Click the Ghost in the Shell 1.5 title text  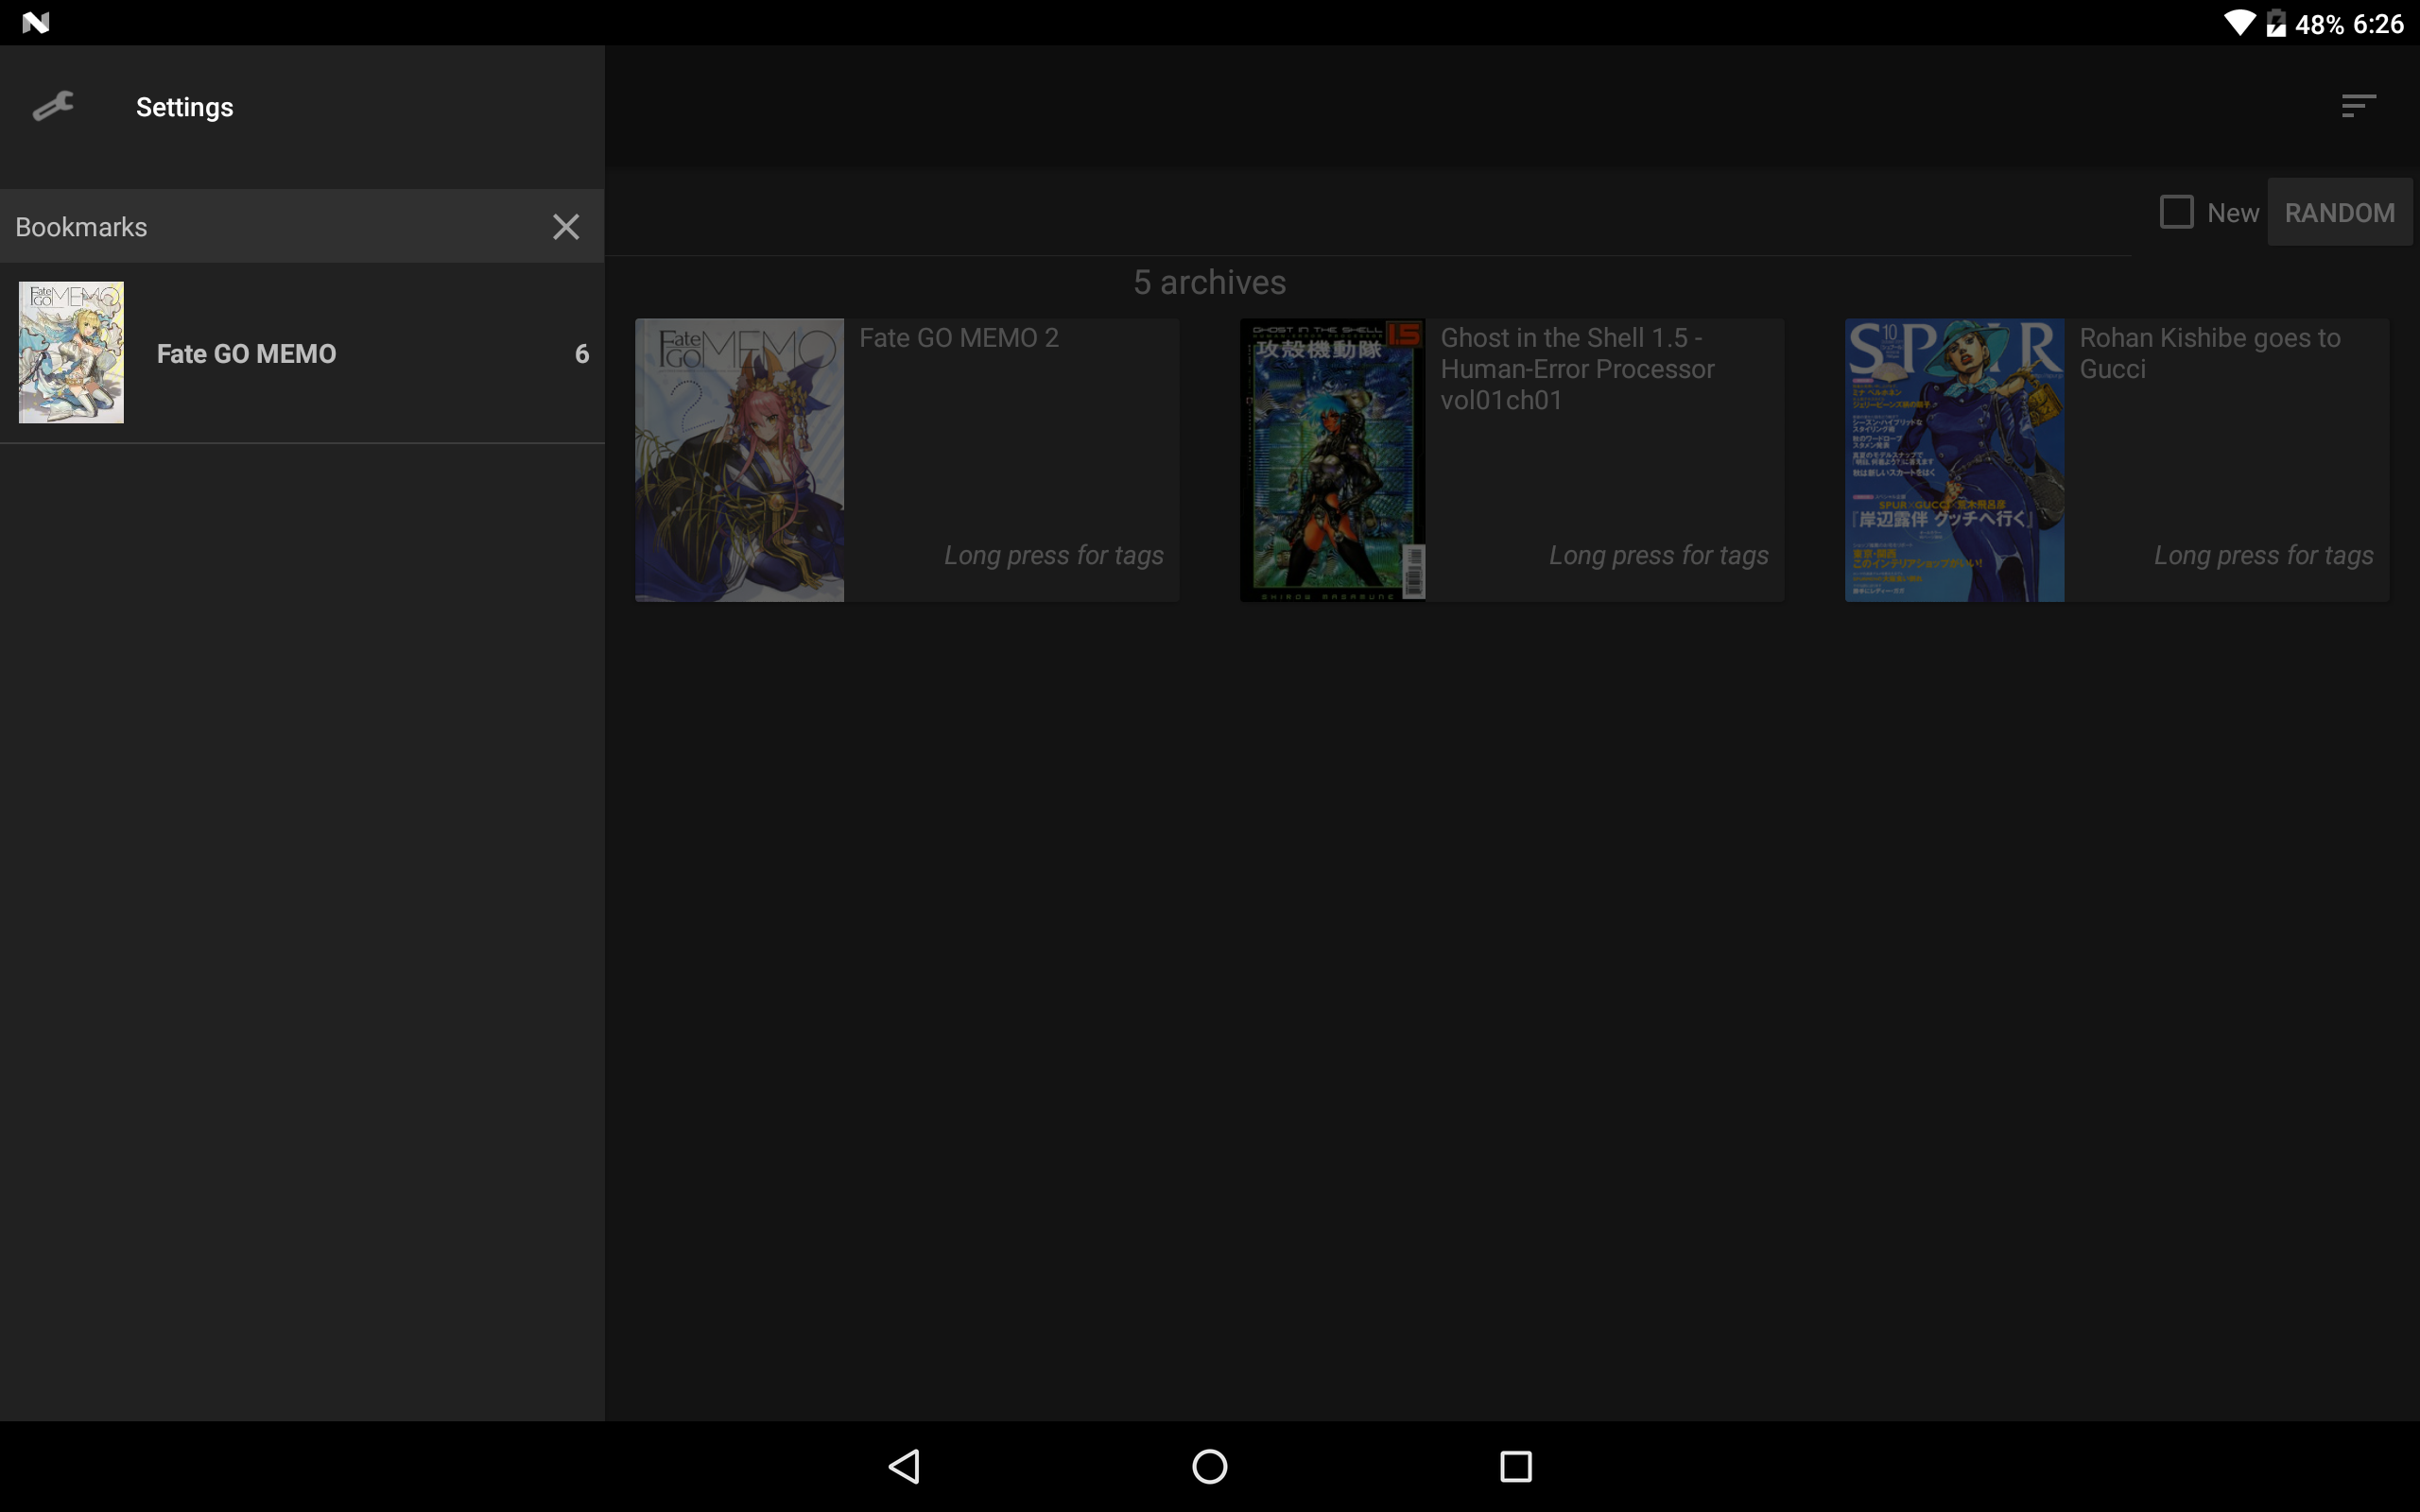click(x=1577, y=369)
